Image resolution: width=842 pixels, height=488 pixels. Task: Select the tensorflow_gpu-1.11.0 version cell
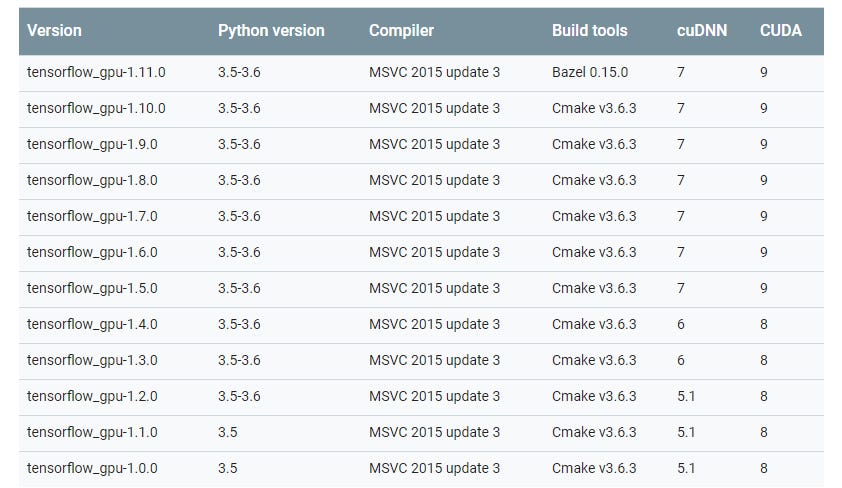click(x=96, y=72)
